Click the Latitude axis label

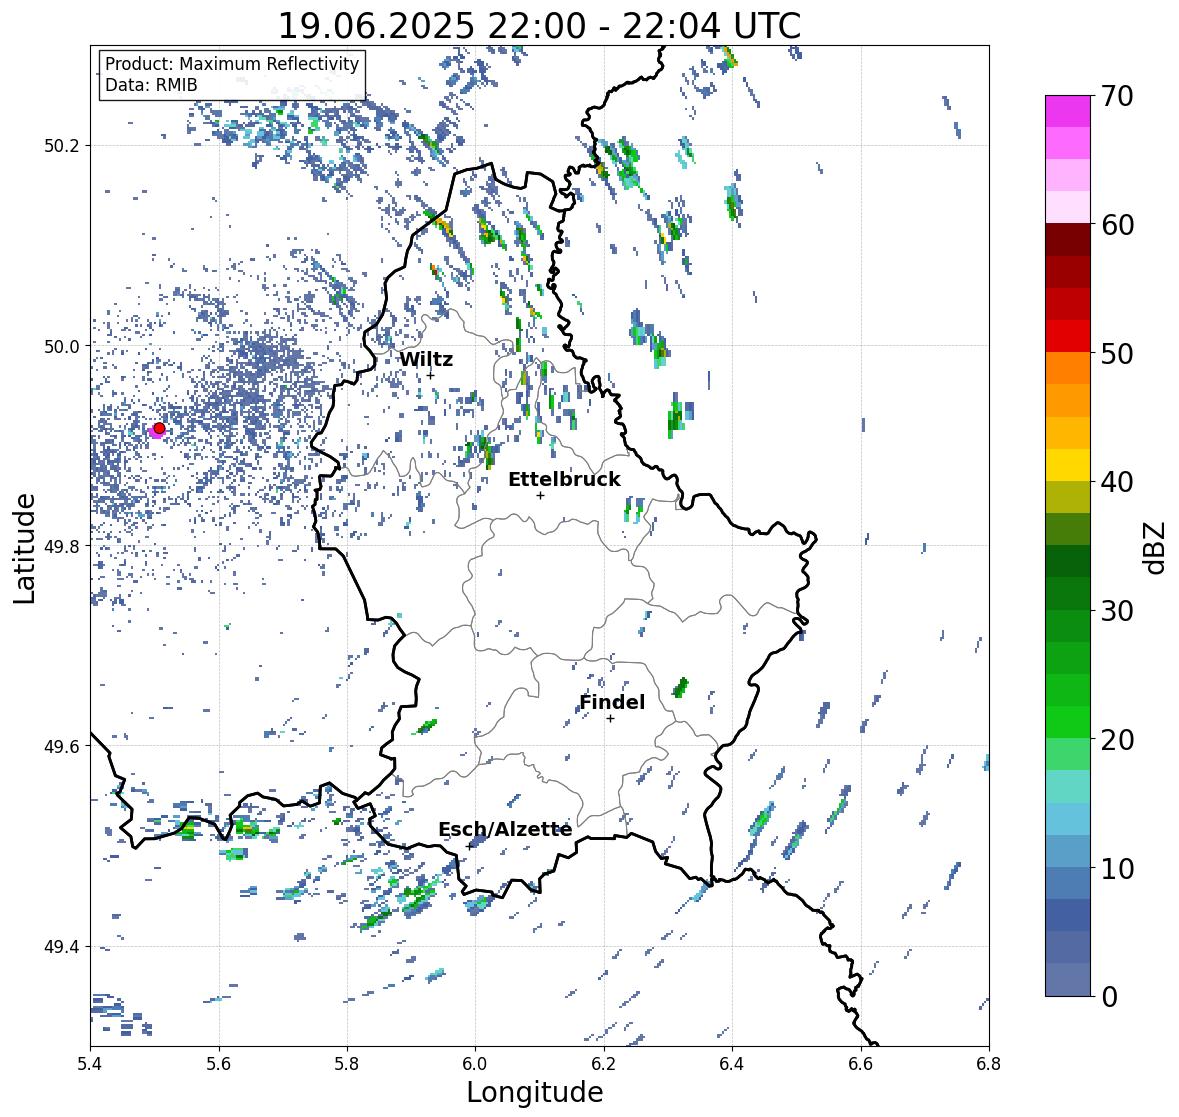point(24,548)
